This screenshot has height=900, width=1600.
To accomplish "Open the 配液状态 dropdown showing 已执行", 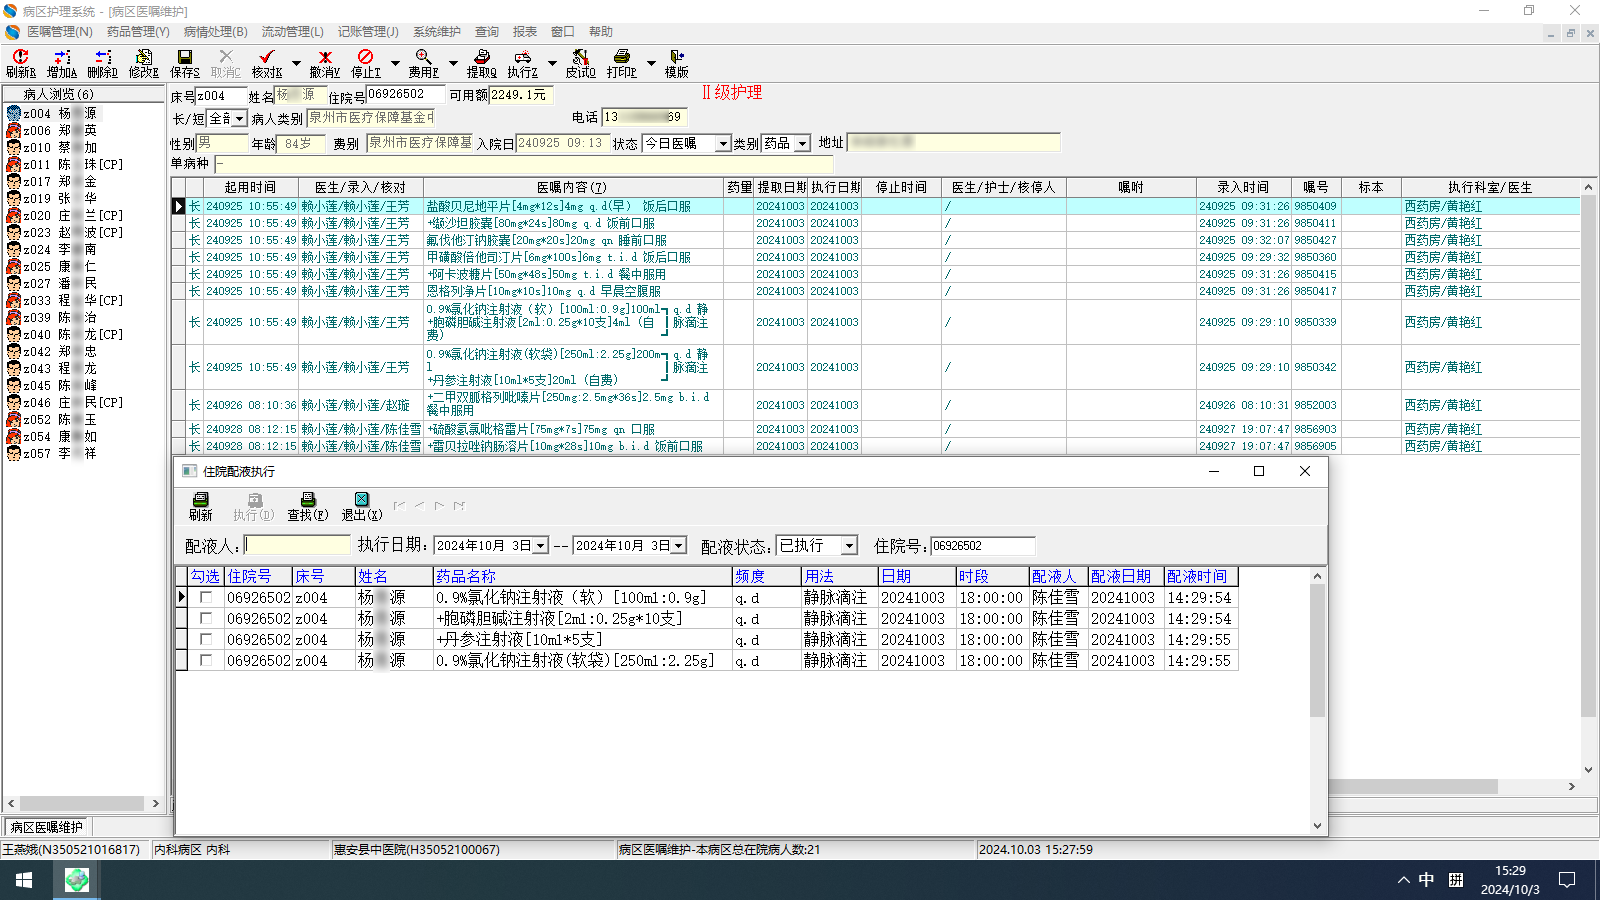I will [x=849, y=546].
